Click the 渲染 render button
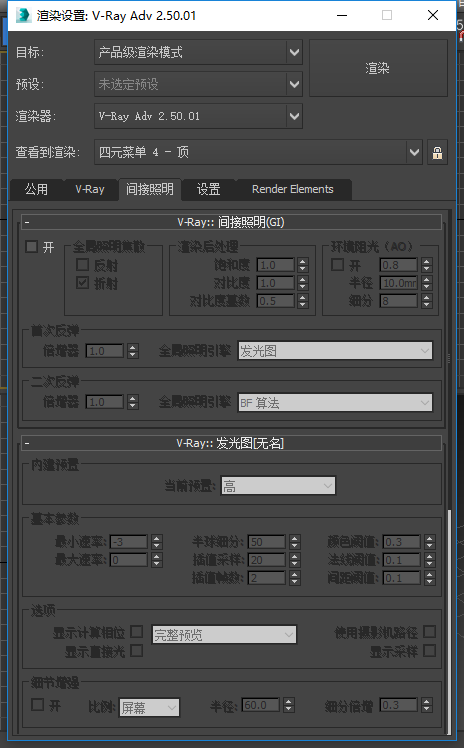464x748 pixels. tap(378, 68)
